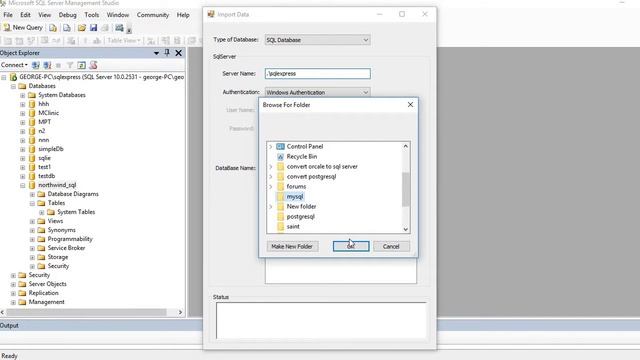
Task: Select the 'convert postgresql' folder
Action: 311,176
